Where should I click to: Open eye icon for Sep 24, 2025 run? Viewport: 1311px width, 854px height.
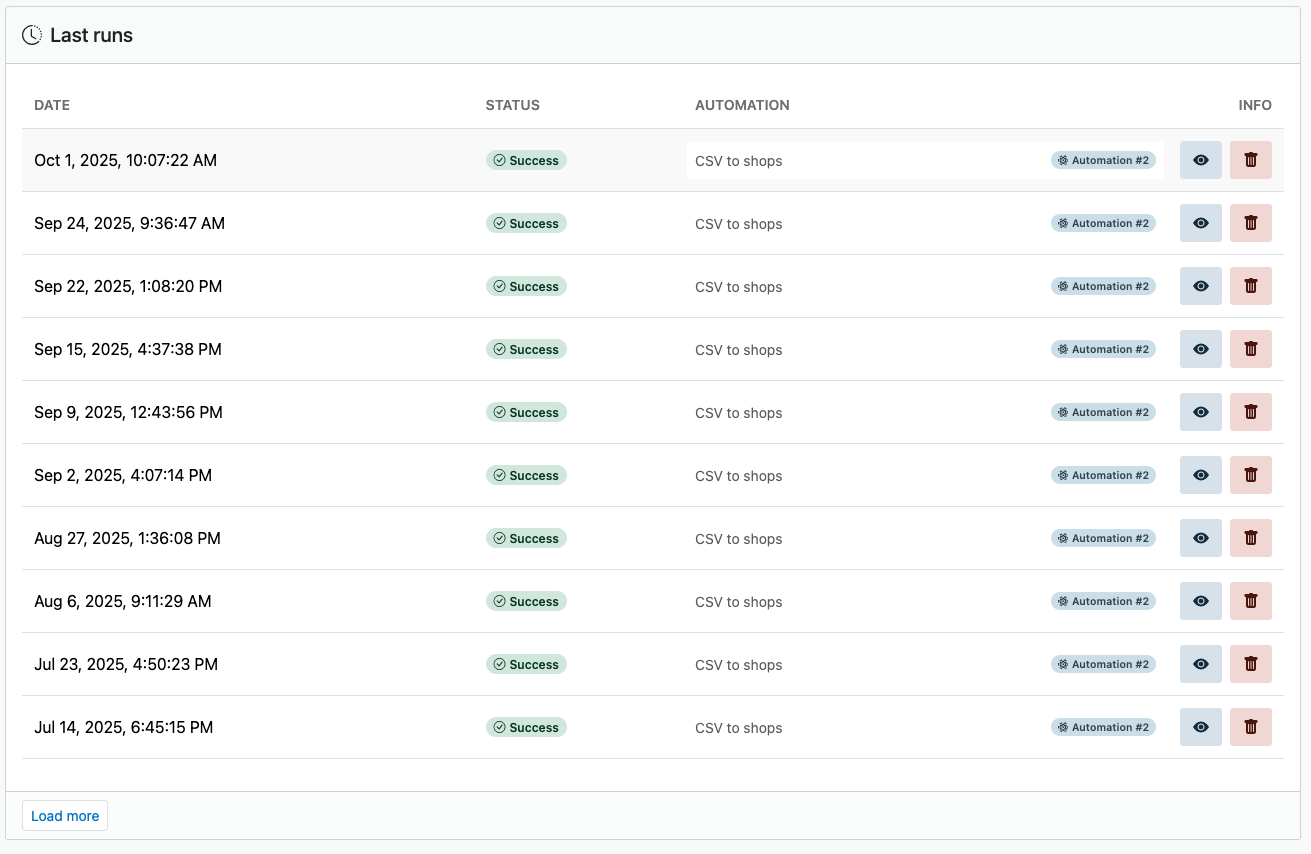click(x=1201, y=223)
